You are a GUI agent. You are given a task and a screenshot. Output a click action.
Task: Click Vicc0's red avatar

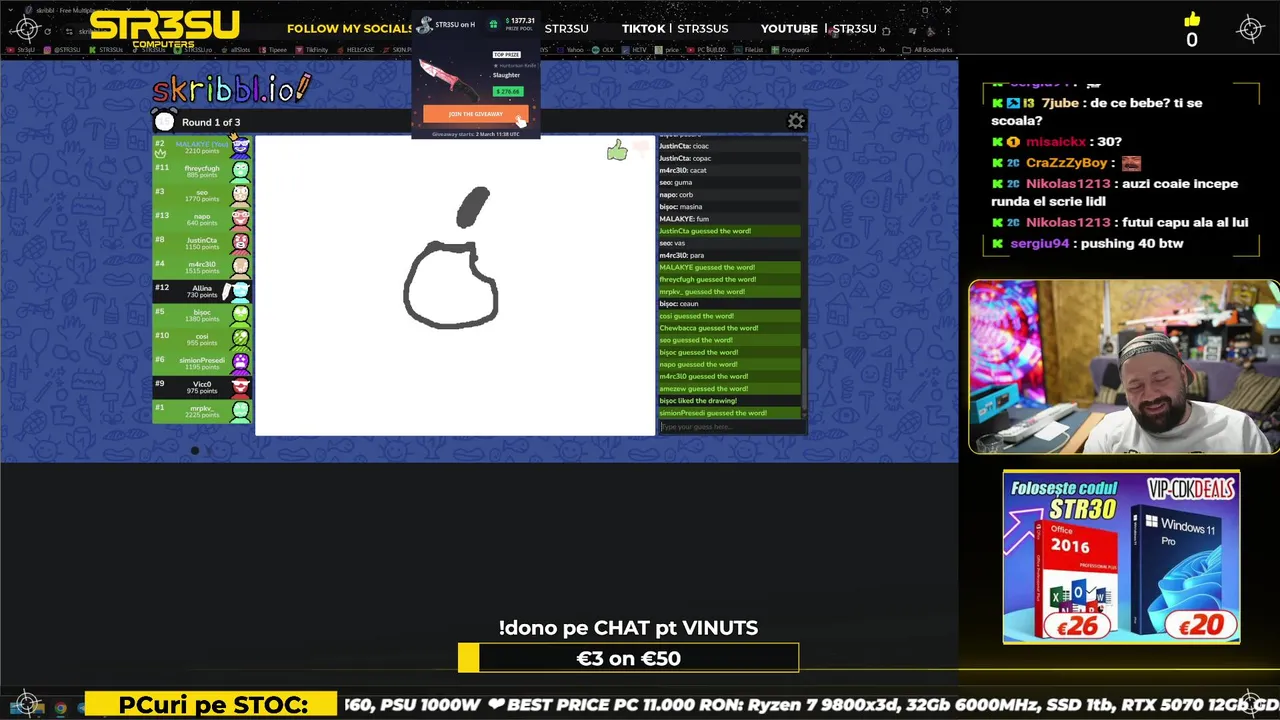240,387
